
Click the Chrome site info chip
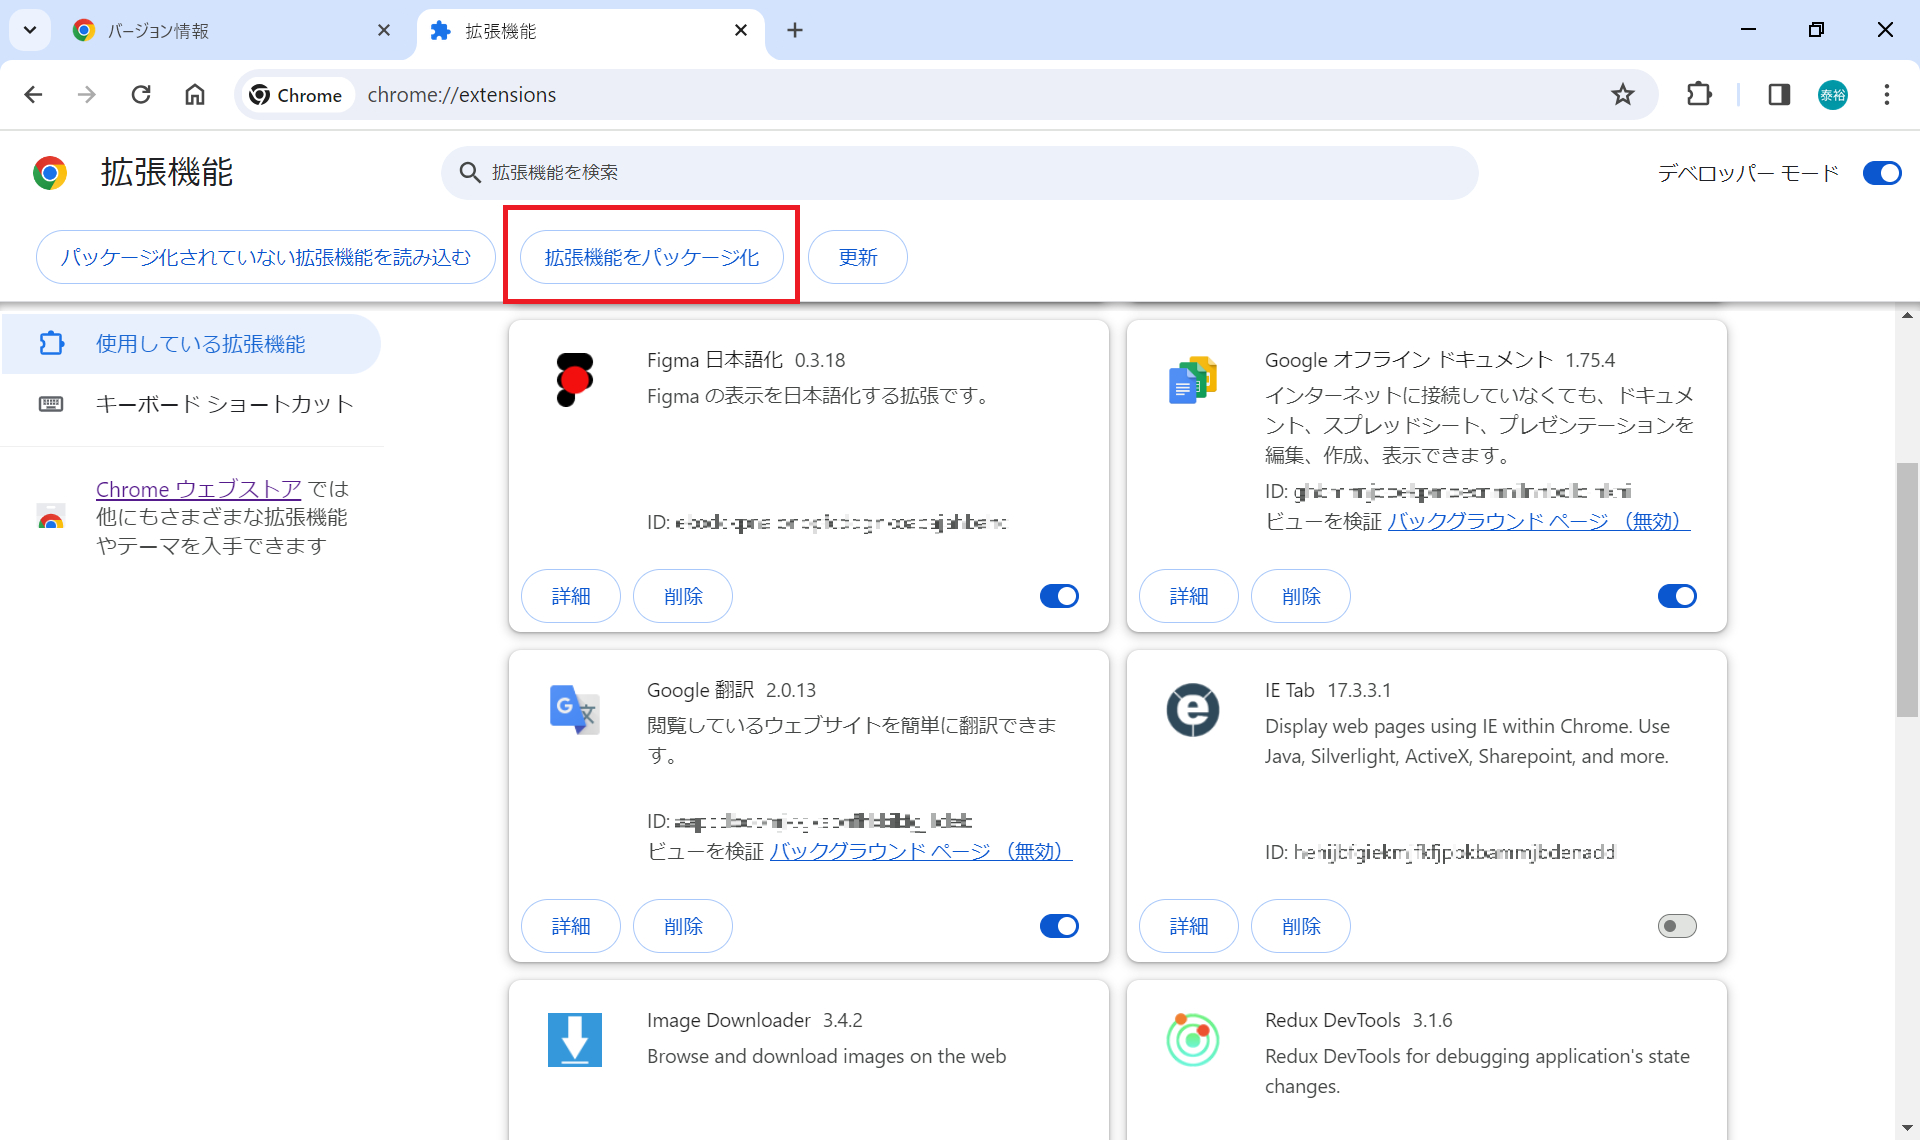click(x=297, y=95)
